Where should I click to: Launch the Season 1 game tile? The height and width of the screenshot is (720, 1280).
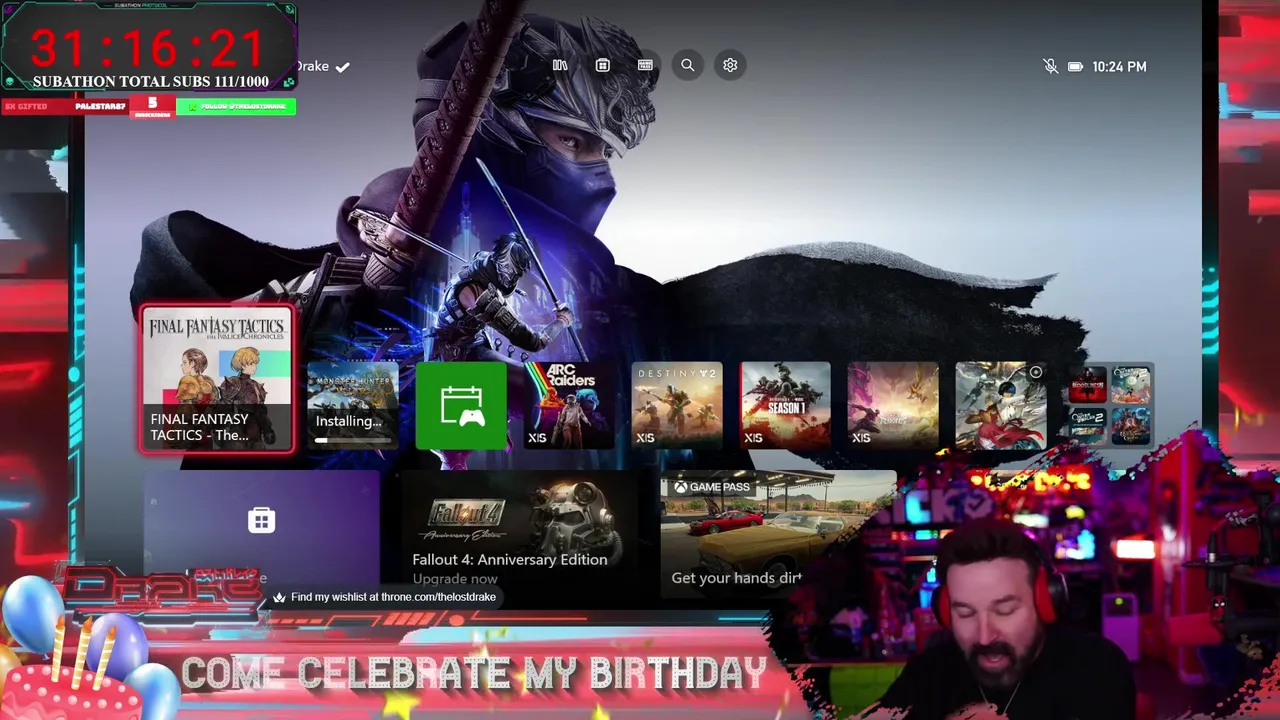(785, 405)
